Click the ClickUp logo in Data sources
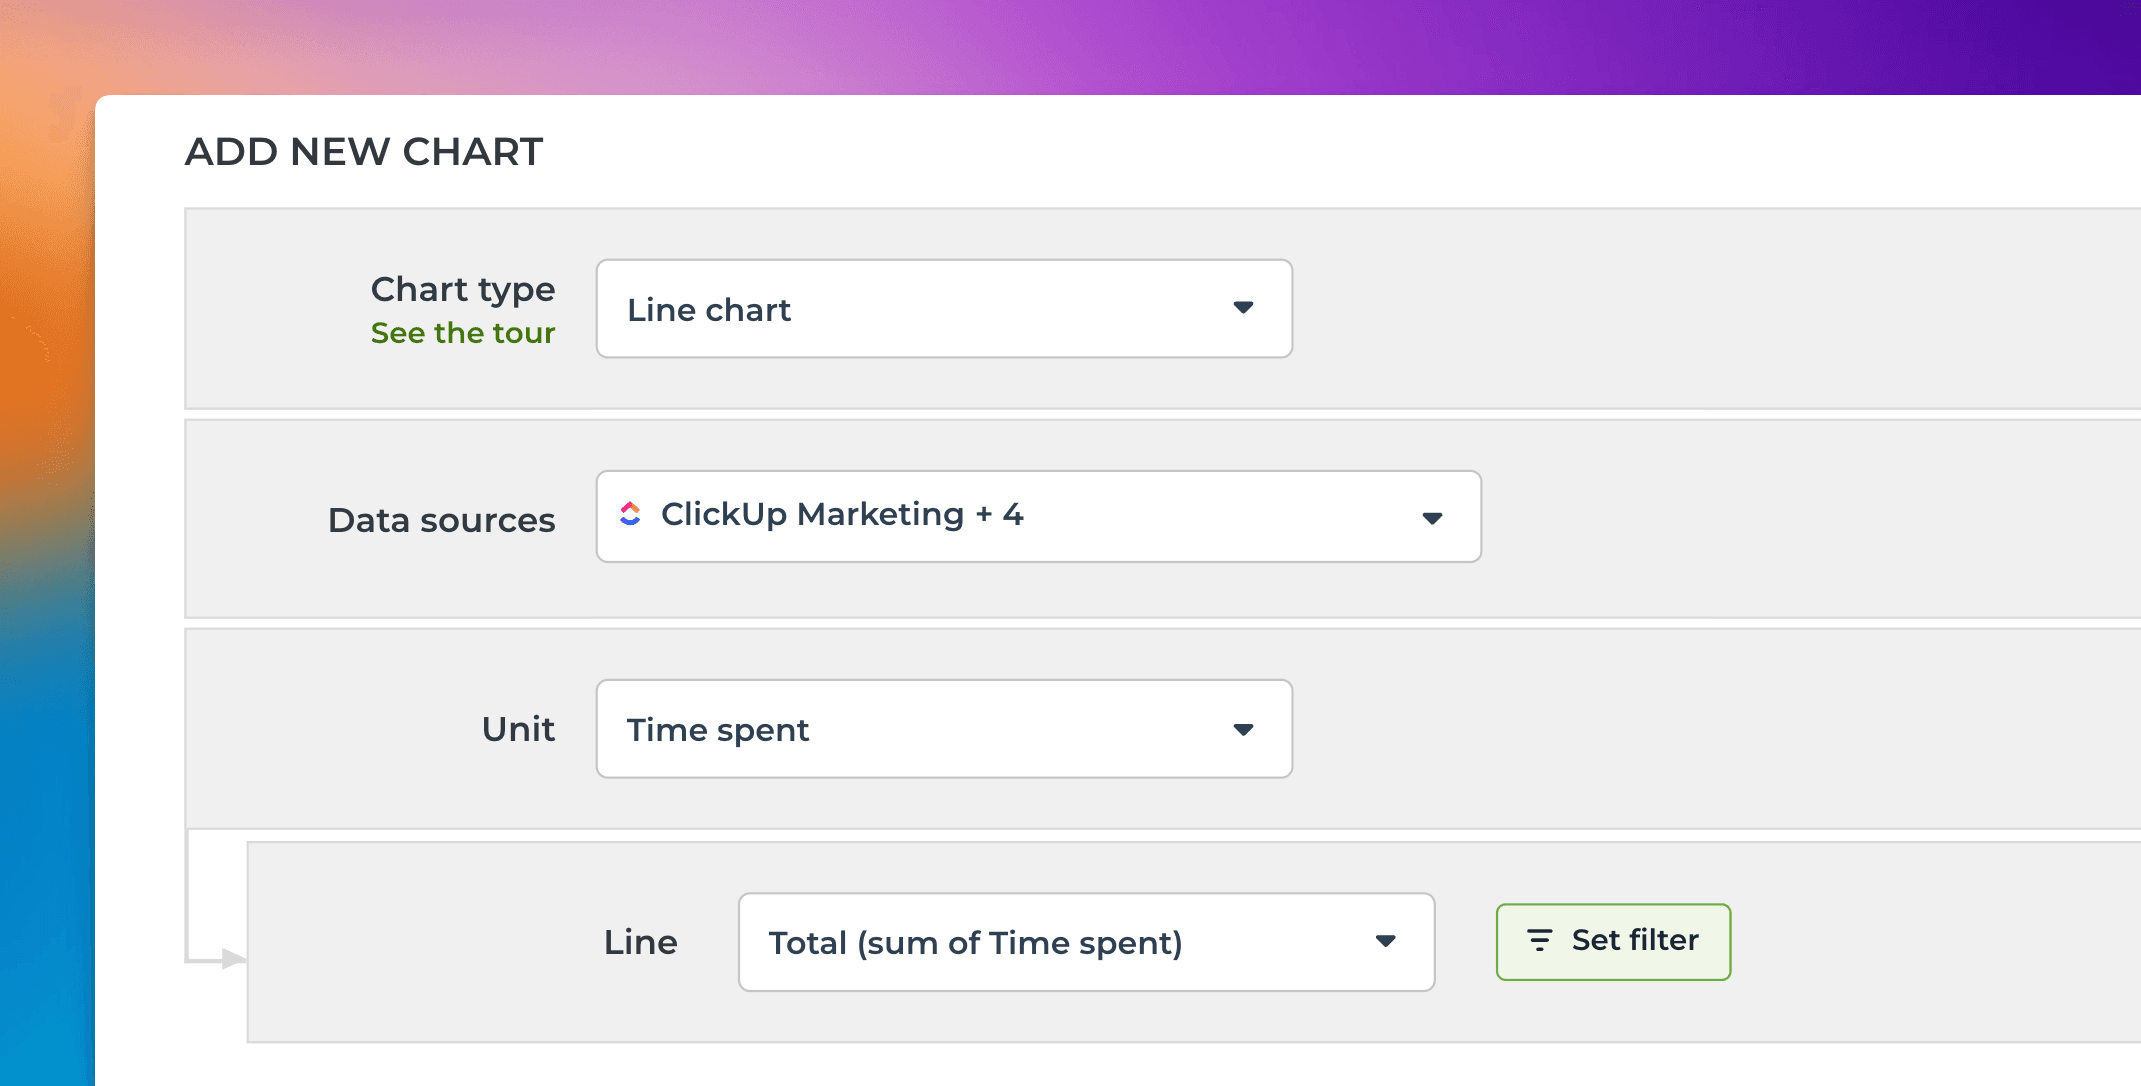2141x1086 pixels. tap(630, 514)
